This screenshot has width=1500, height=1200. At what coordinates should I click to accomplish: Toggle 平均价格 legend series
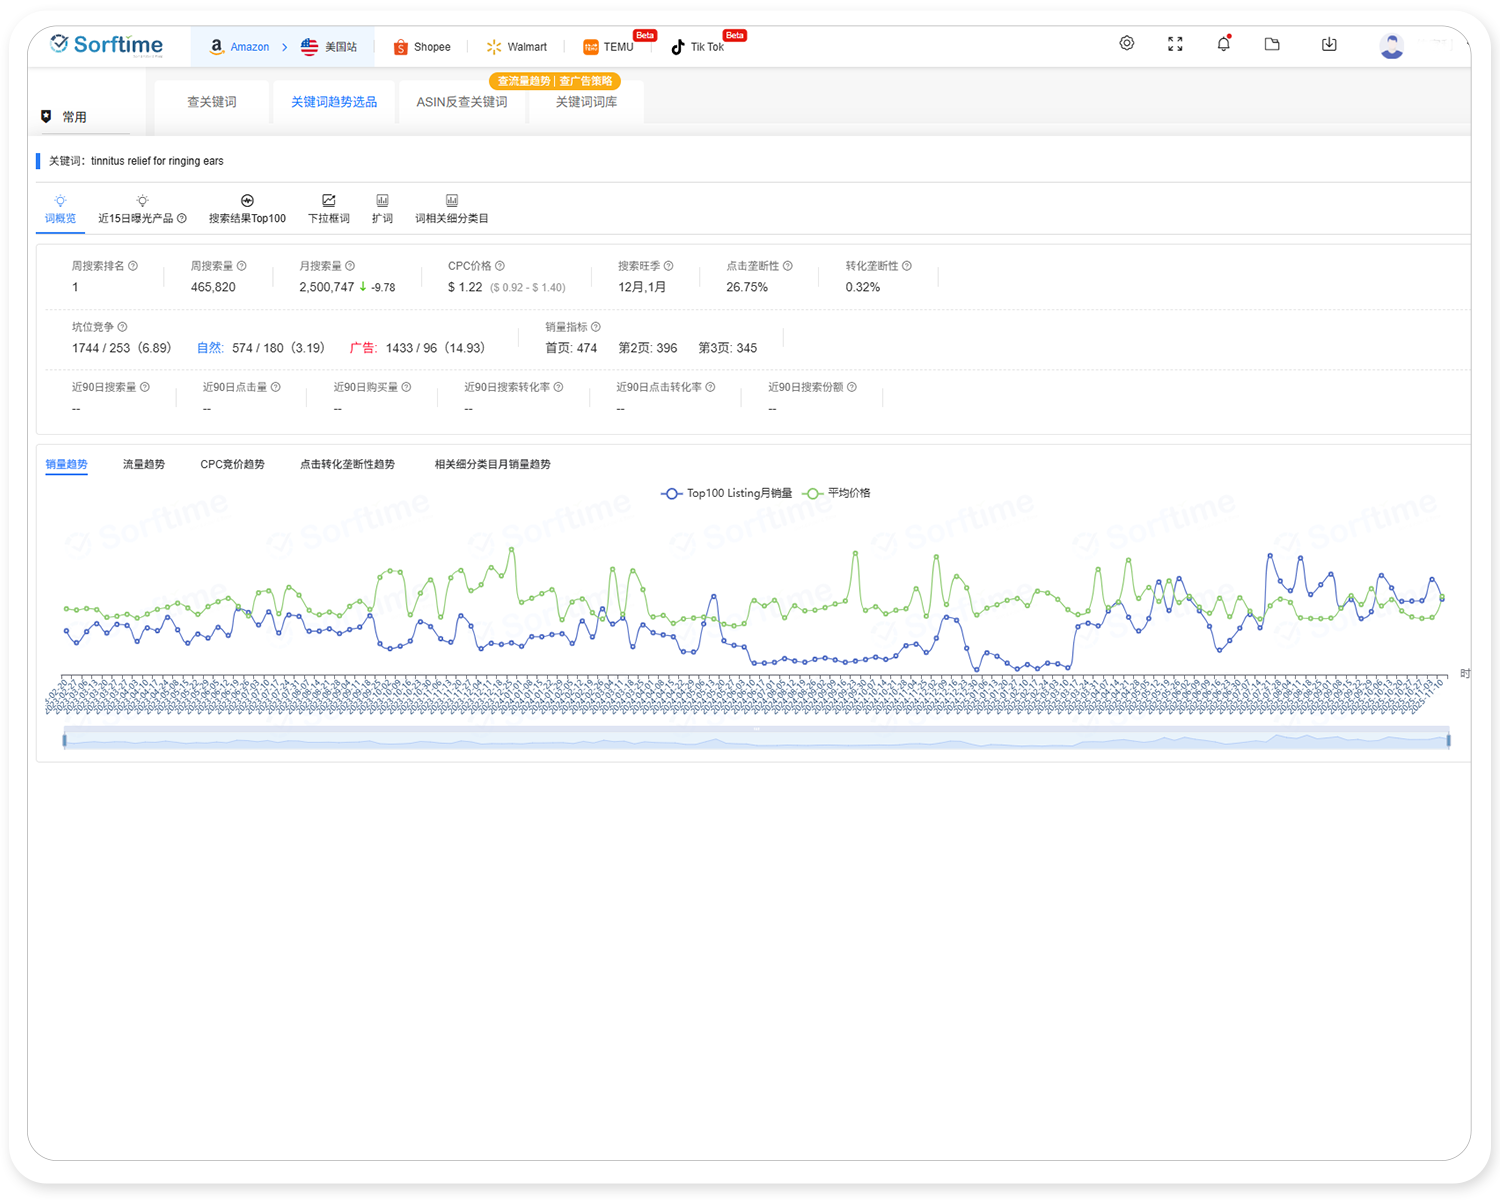[x=838, y=493]
